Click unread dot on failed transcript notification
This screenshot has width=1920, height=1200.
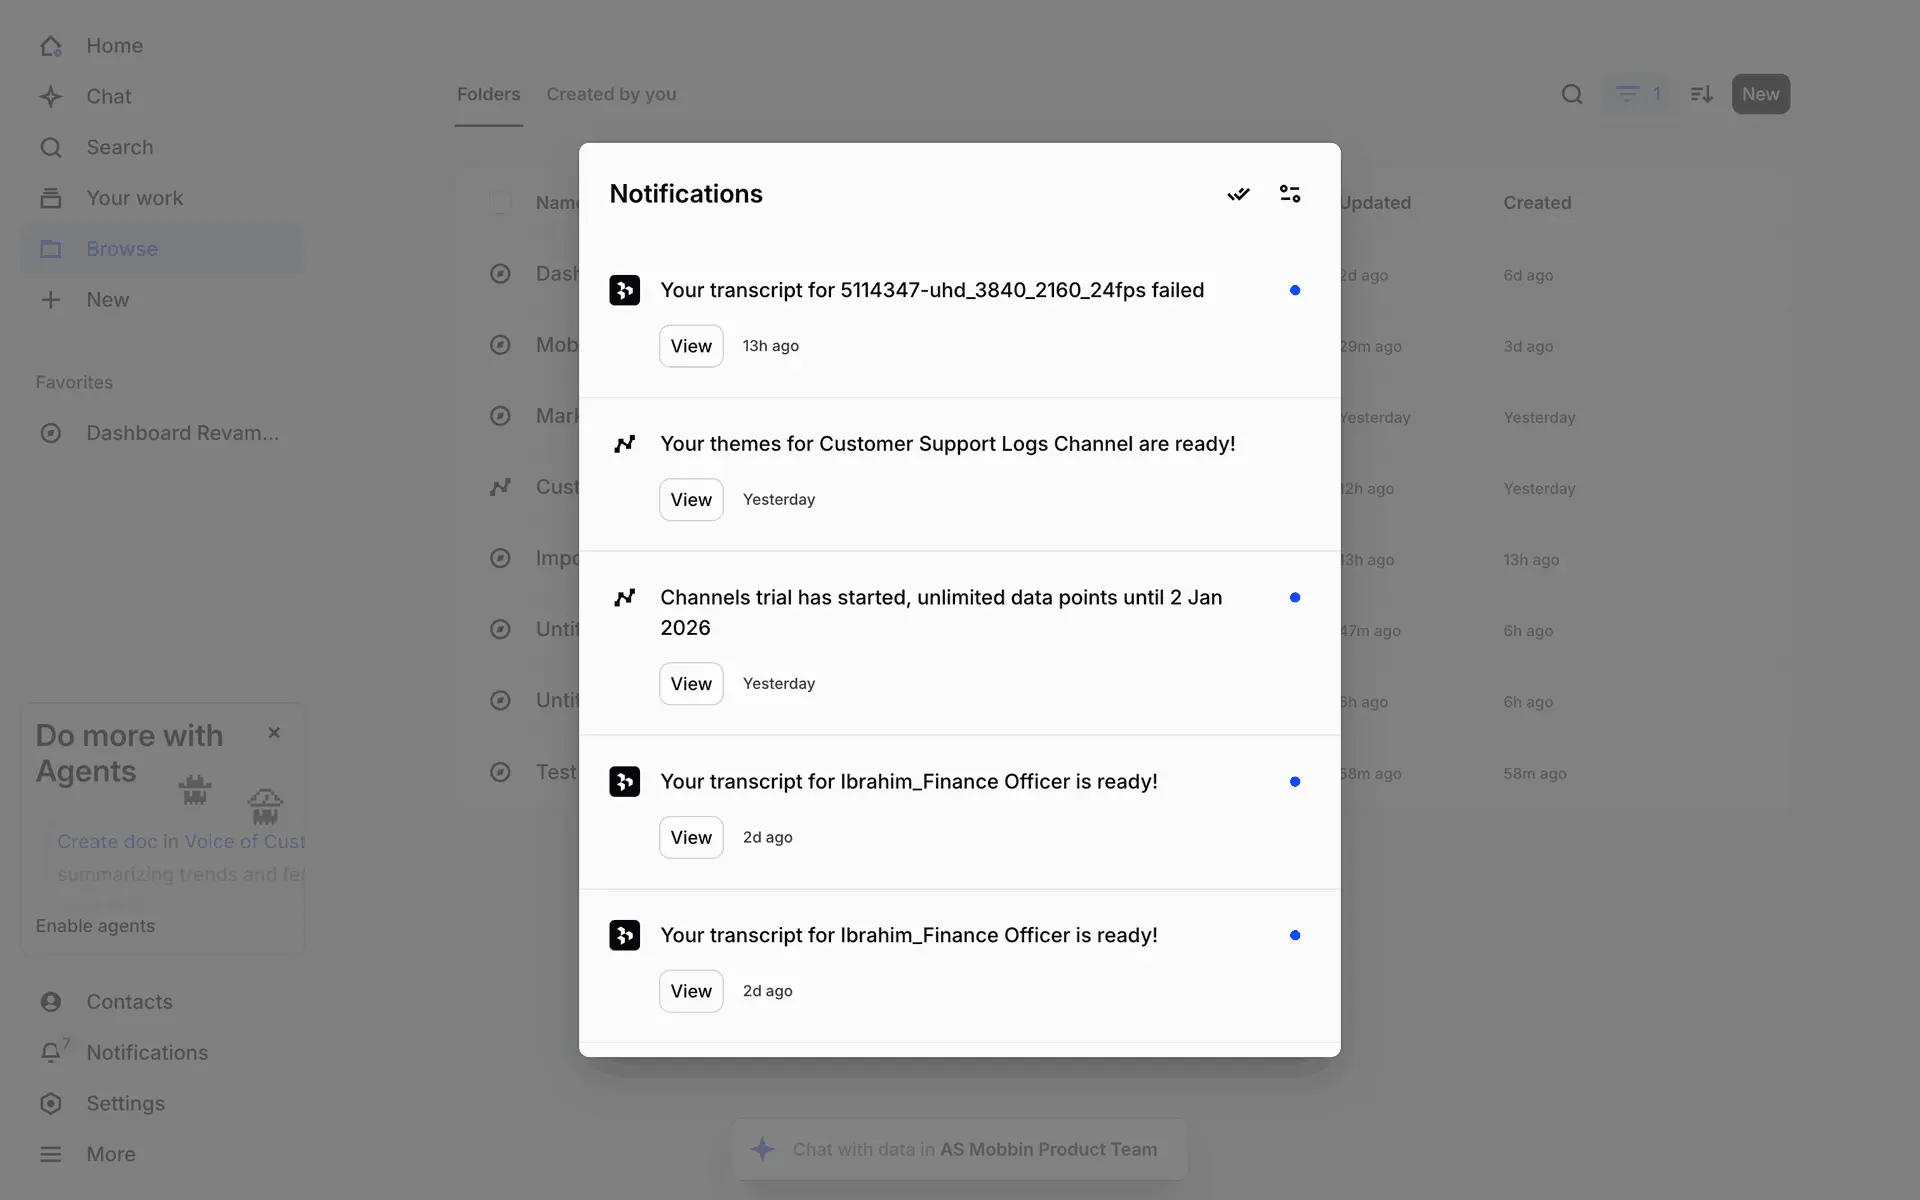tap(1295, 290)
